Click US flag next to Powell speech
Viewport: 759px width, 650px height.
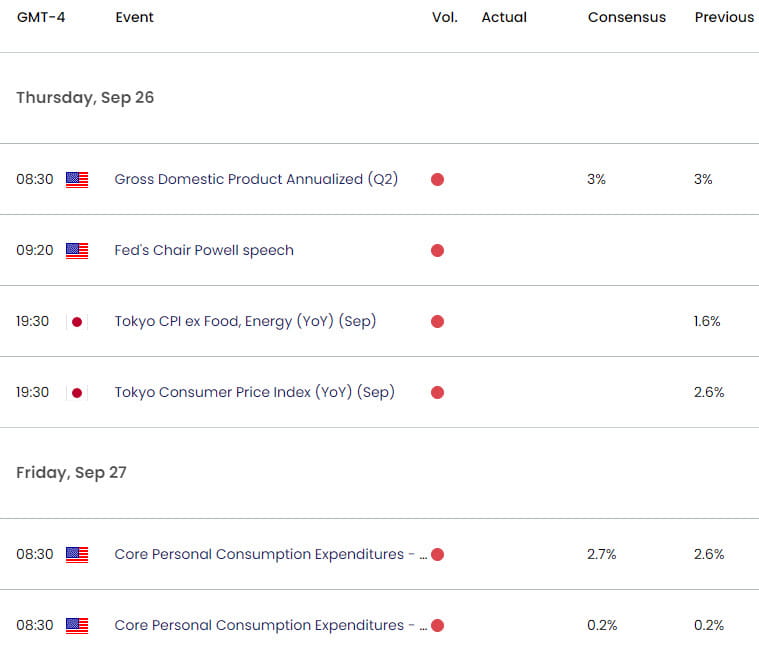(77, 251)
